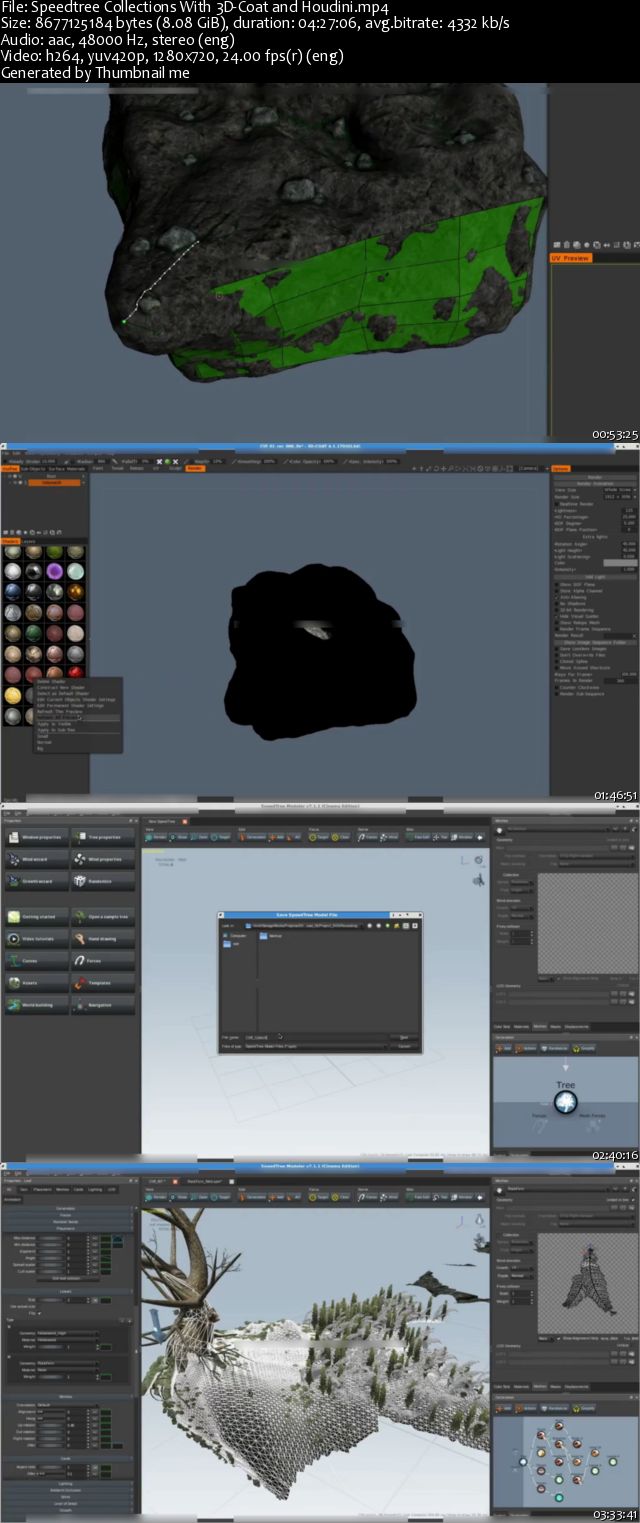Toggle Counter Clockwise checkbox
Screen dimensions: 640x1523
click(x=557, y=688)
